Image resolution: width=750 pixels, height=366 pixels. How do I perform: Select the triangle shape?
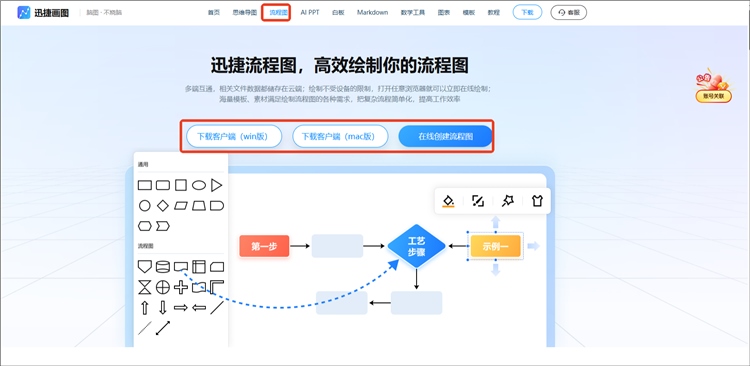tap(217, 185)
